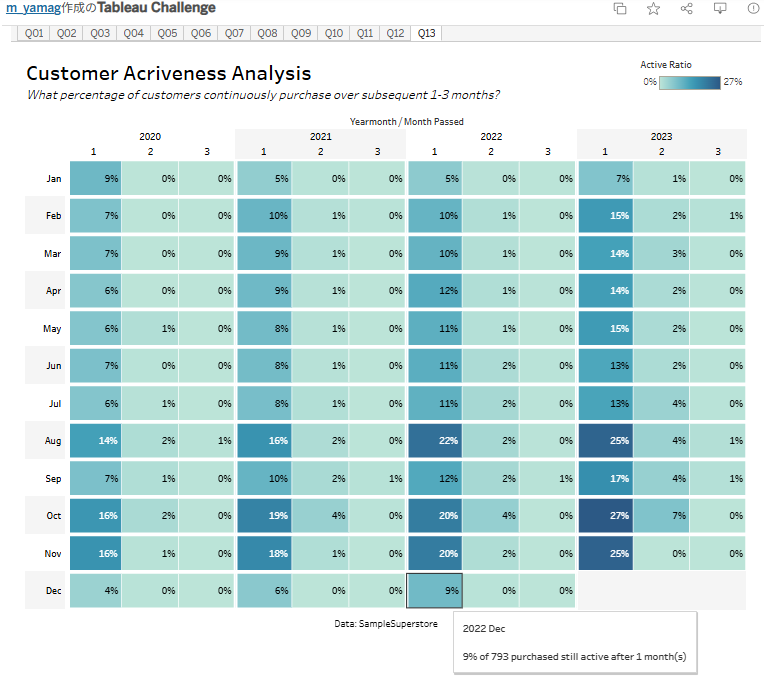
Task: Select the 2021 year column header
Action: pyautogui.click(x=321, y=136)
